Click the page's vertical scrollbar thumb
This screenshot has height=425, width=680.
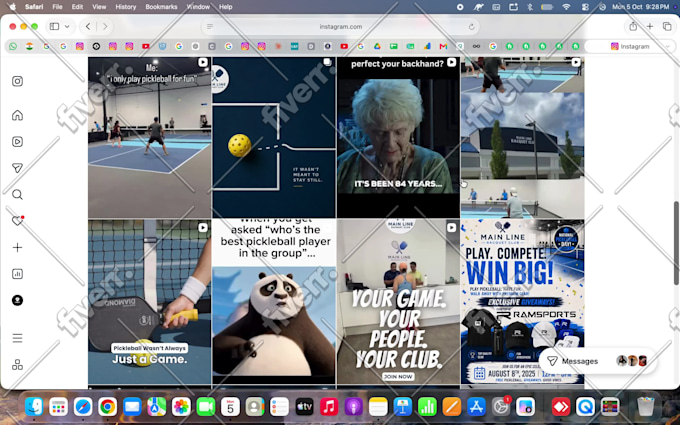[676, 243]
